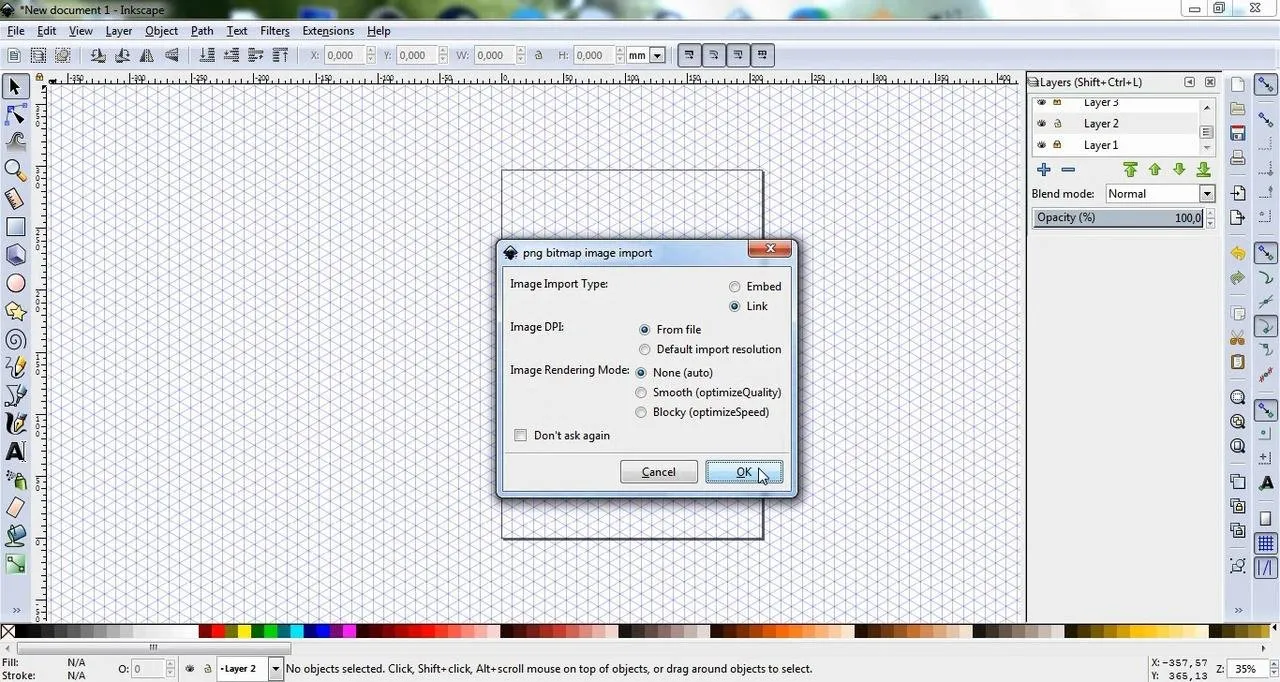Select the 3D Box tool
This screenshot has width=1280, height=682.
(x=15, y=256)
